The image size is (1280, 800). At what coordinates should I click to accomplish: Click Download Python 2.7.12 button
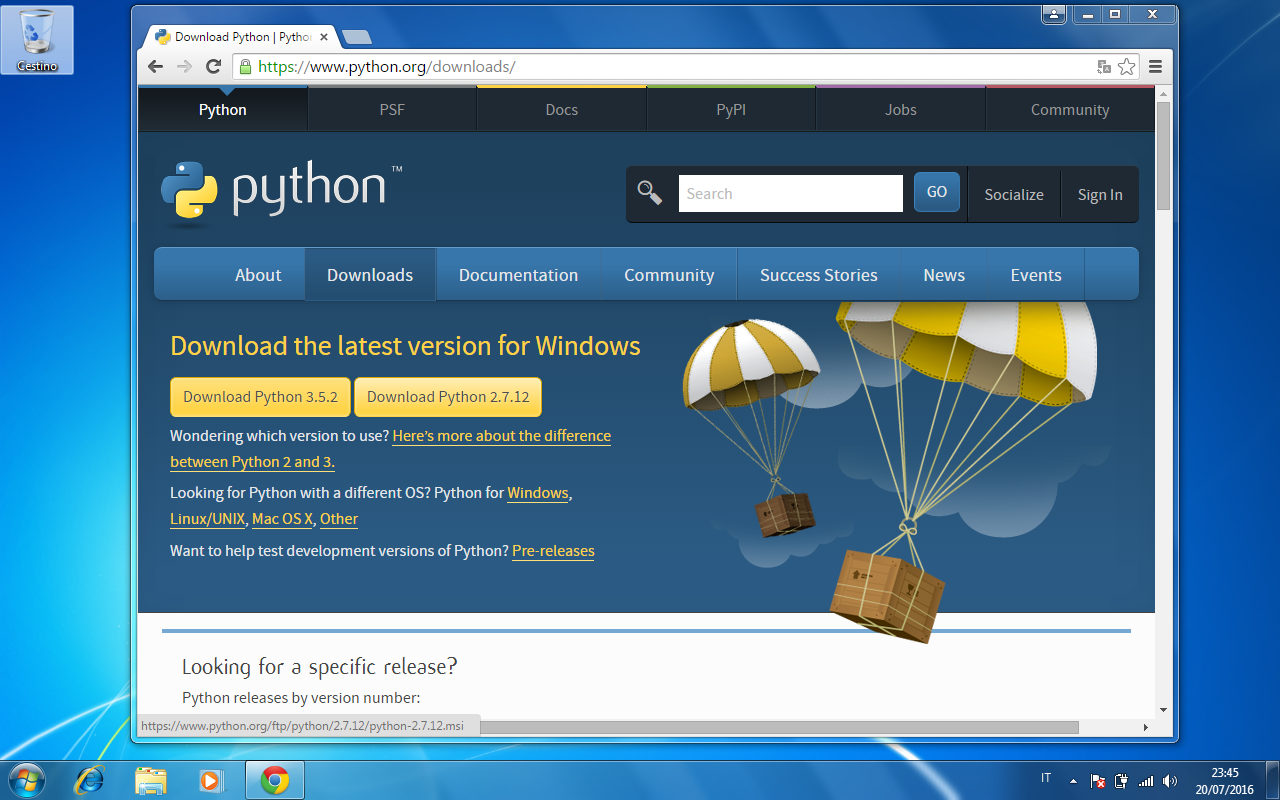click(x=448, y=397)
